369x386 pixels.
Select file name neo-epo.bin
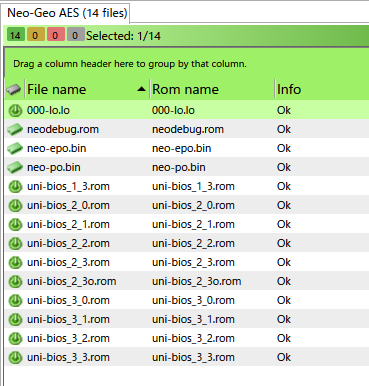[x=57, y=148]
